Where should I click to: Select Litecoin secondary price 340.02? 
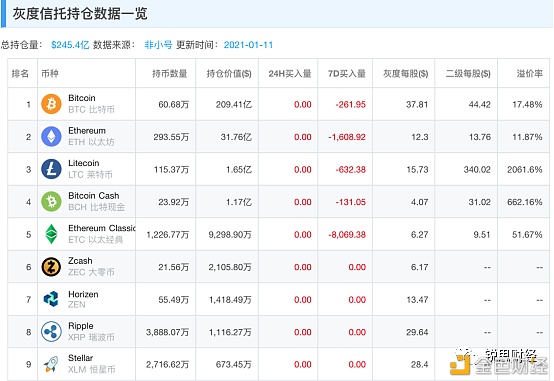click(x=477, y=170)
